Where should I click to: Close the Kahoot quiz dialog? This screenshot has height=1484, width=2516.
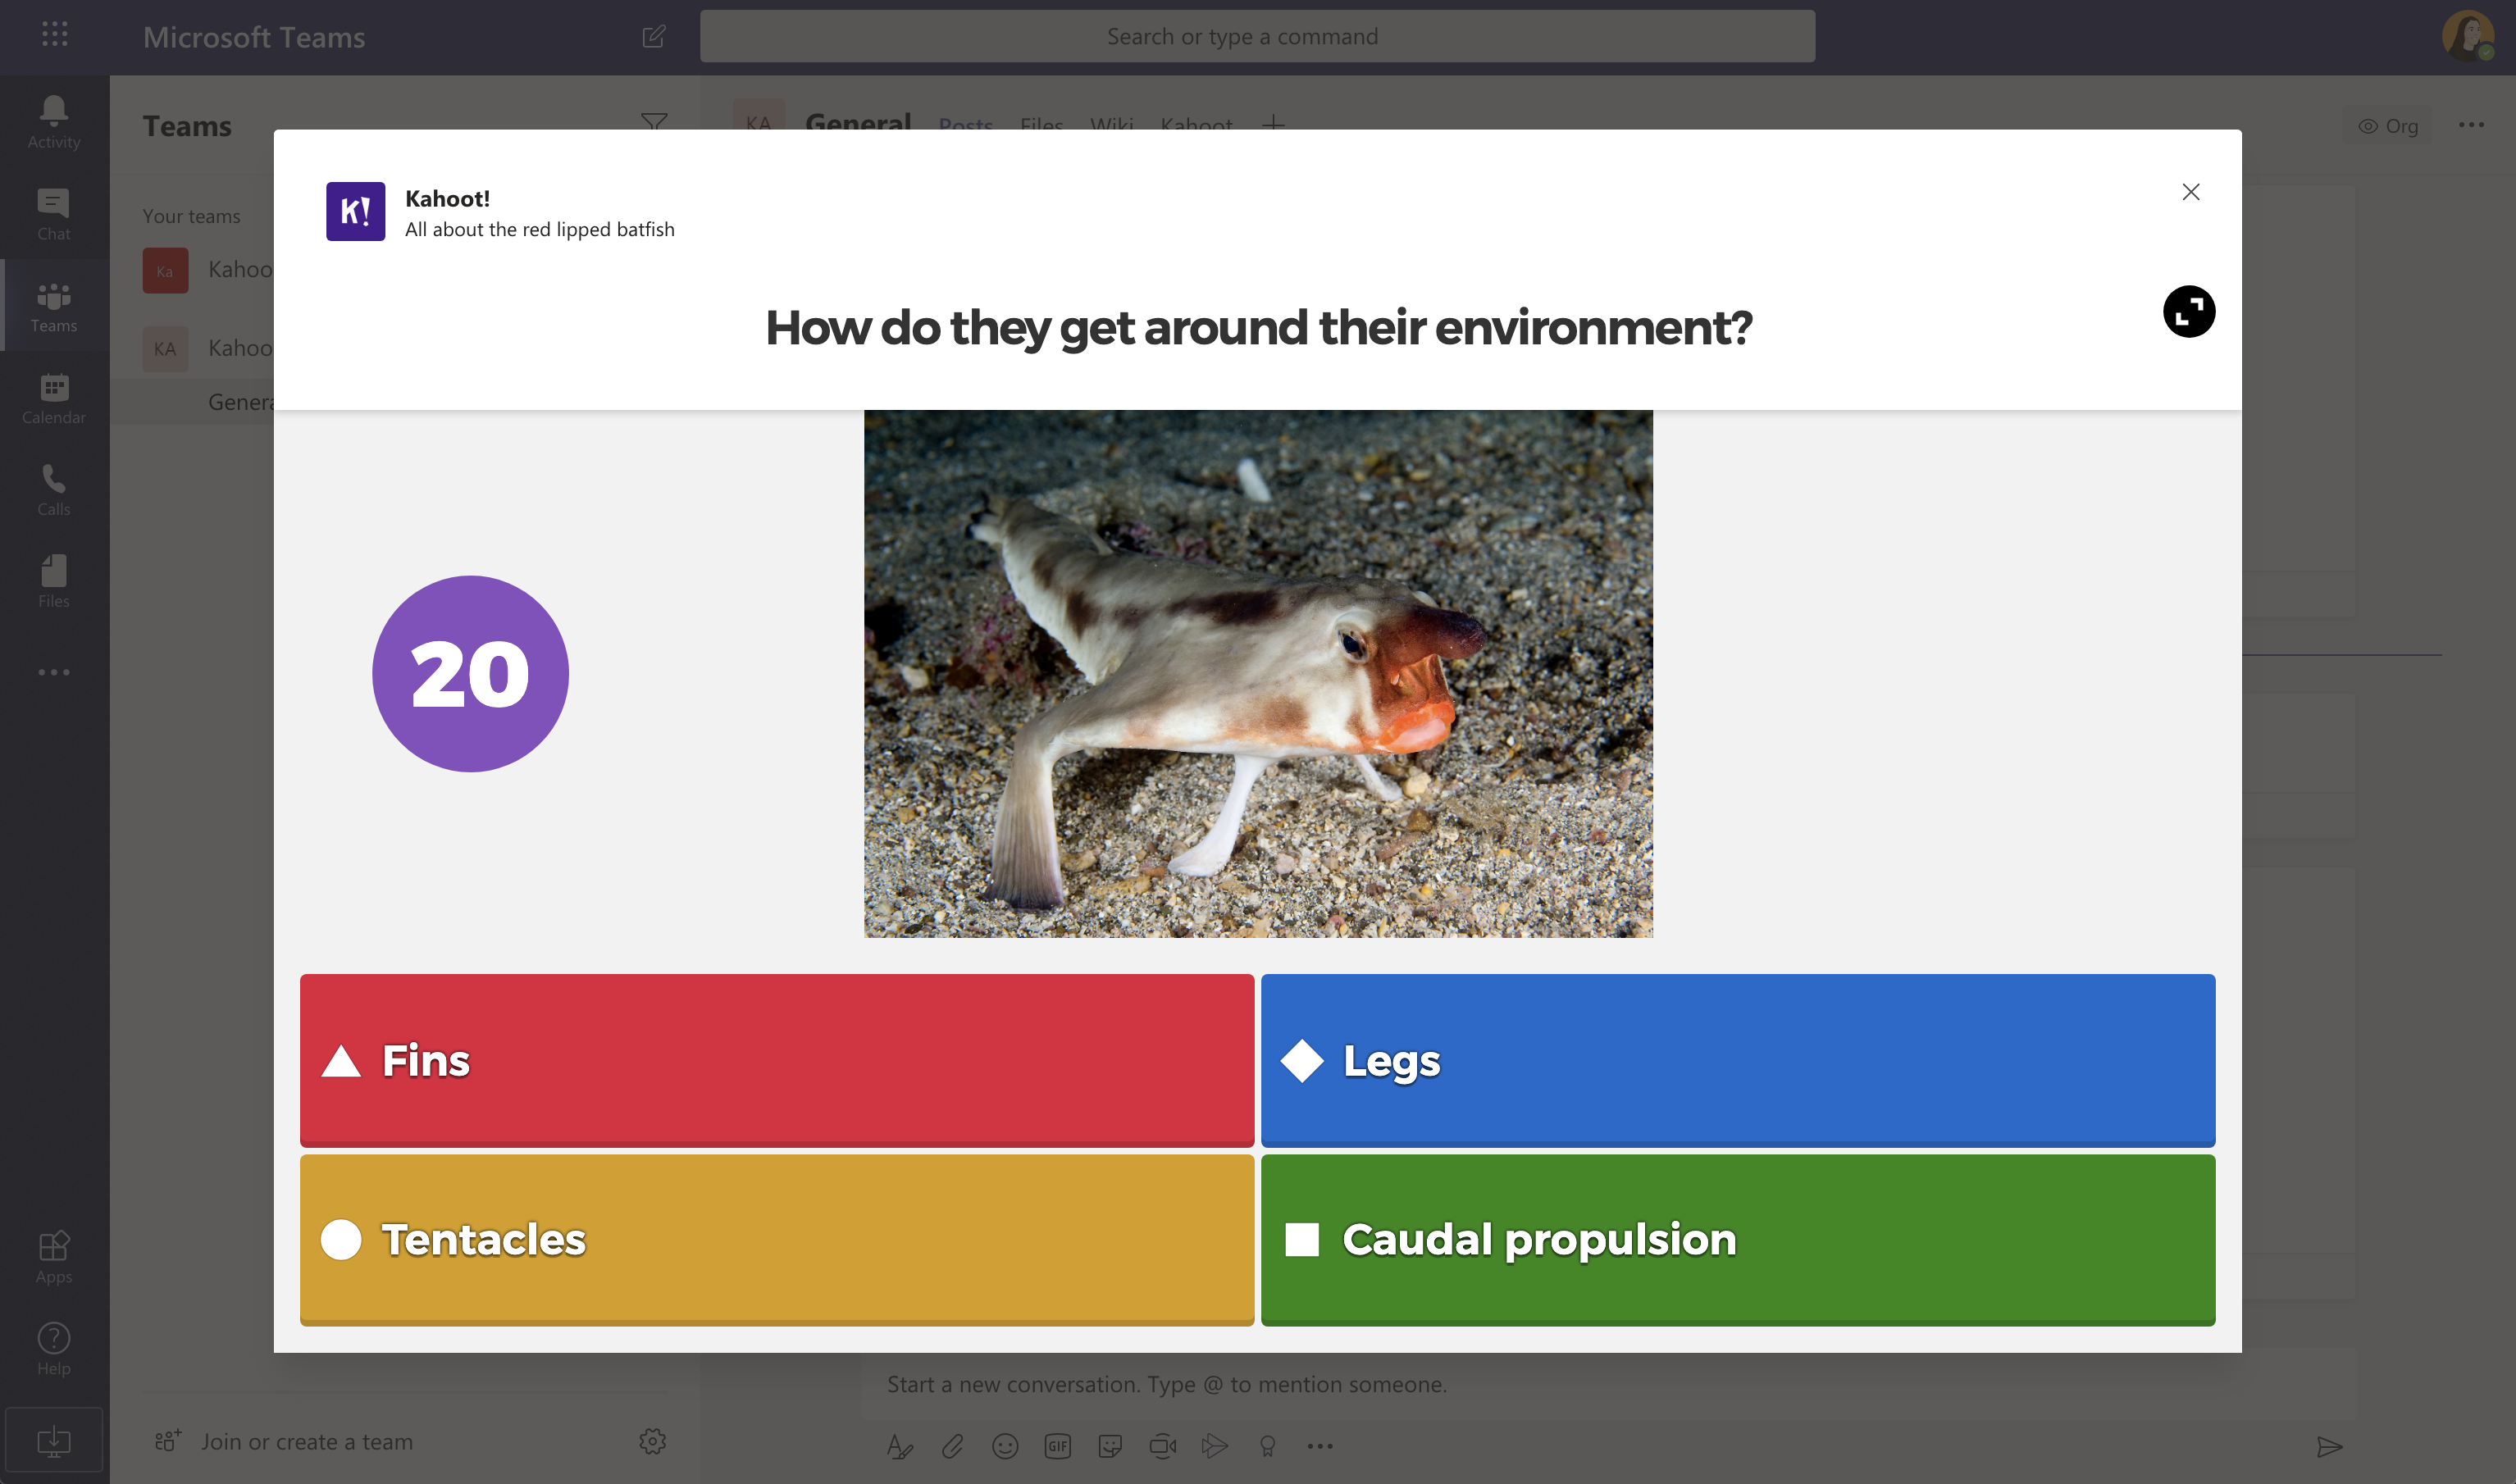coord(2191,191)
